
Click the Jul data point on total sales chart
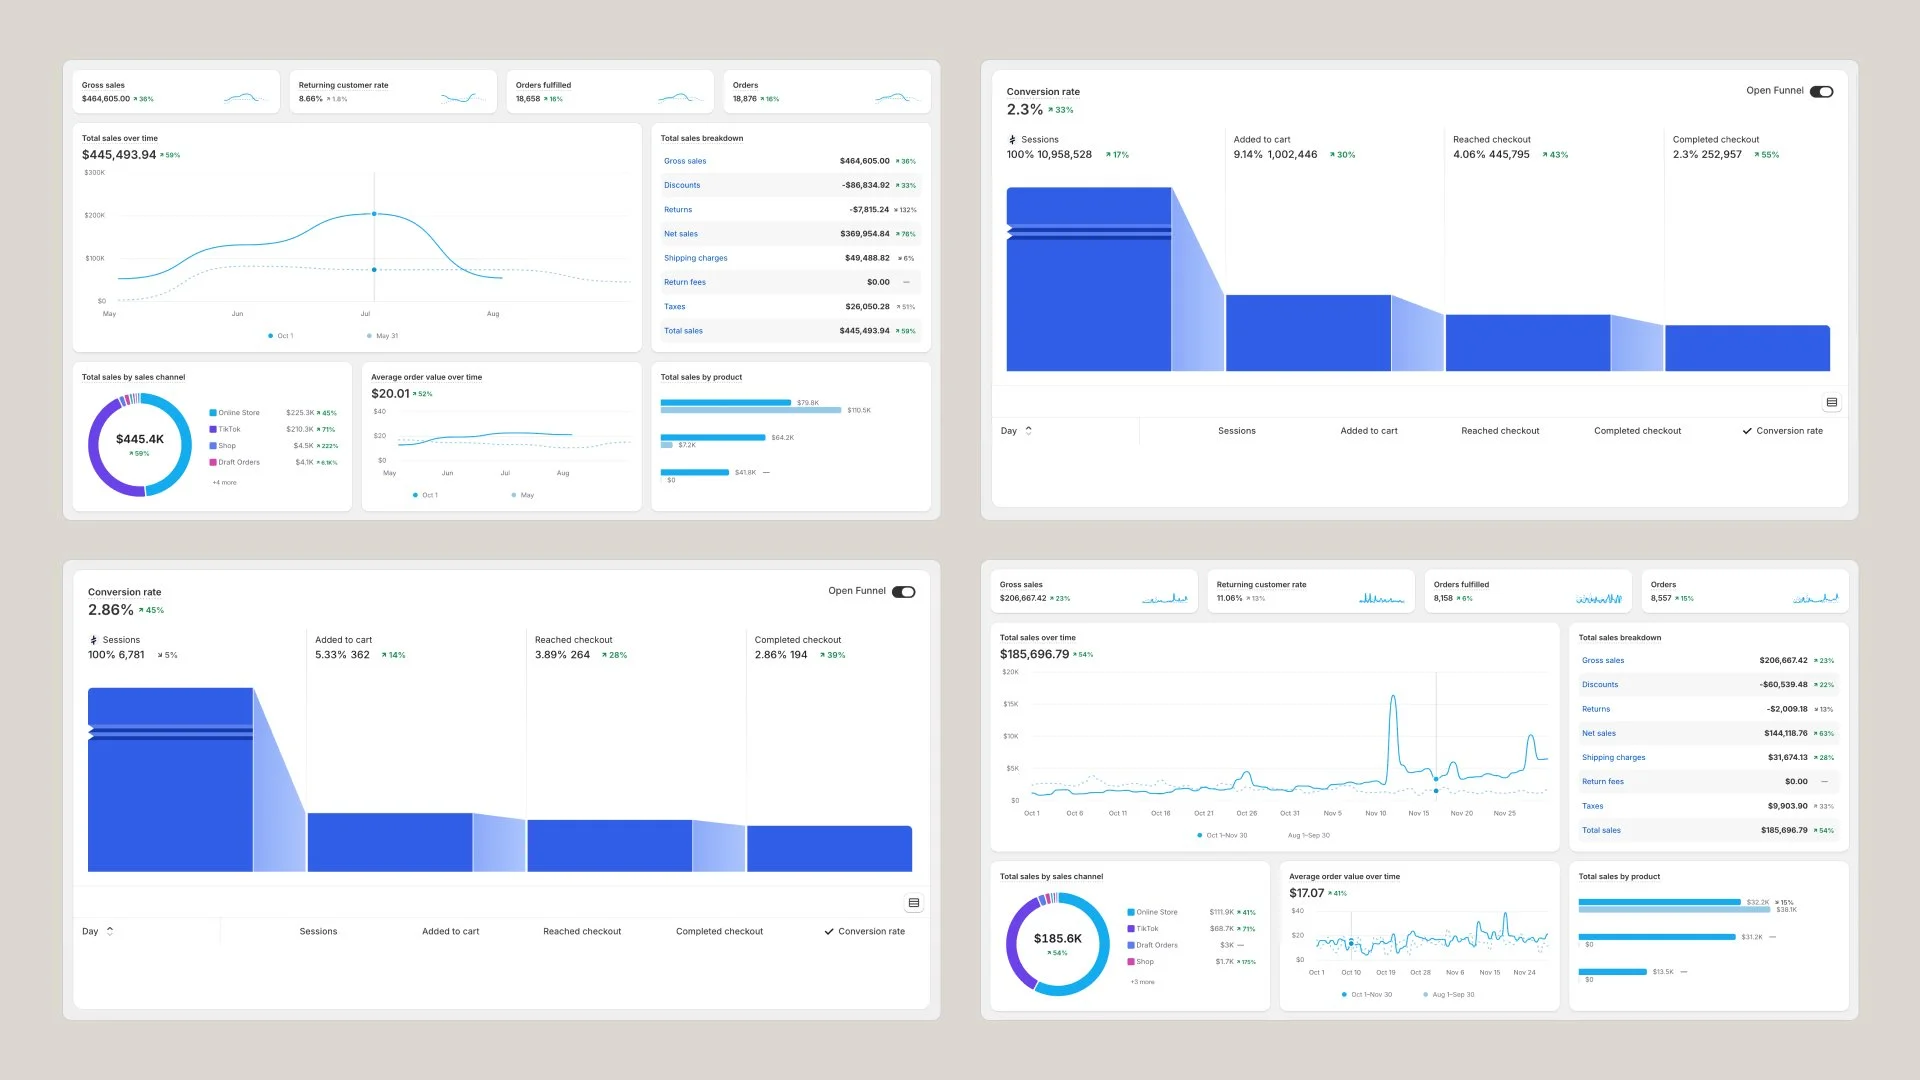point(374,214)
